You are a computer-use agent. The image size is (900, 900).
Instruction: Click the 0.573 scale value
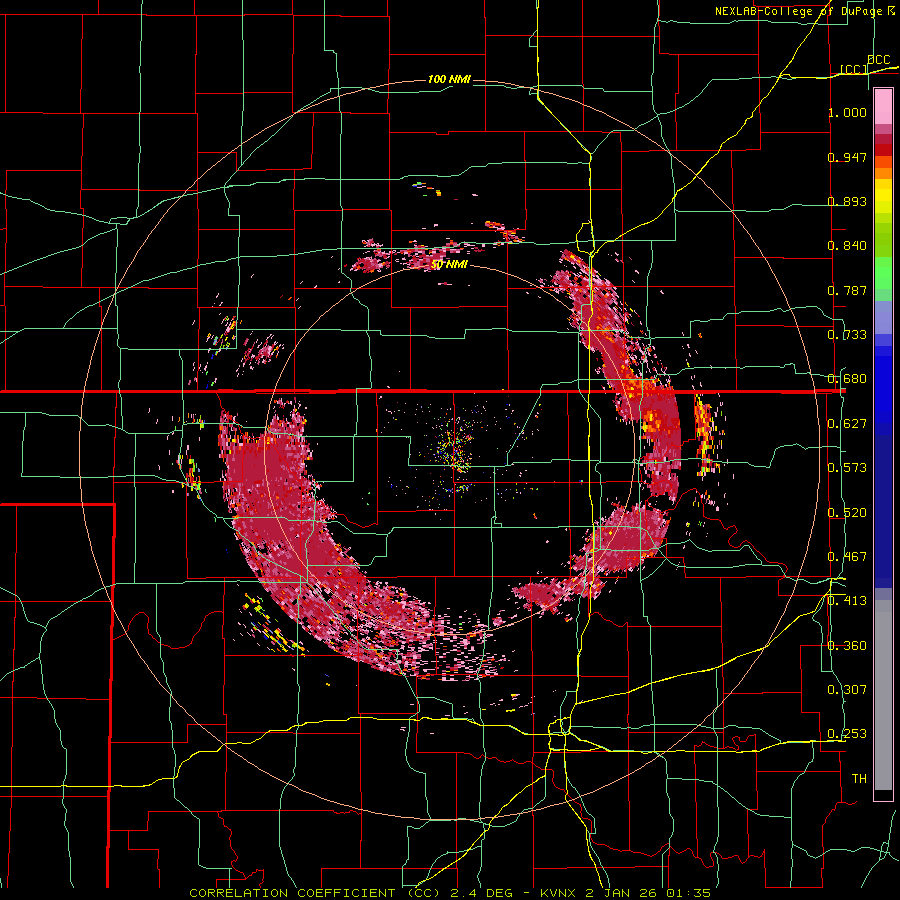point(847,468)
